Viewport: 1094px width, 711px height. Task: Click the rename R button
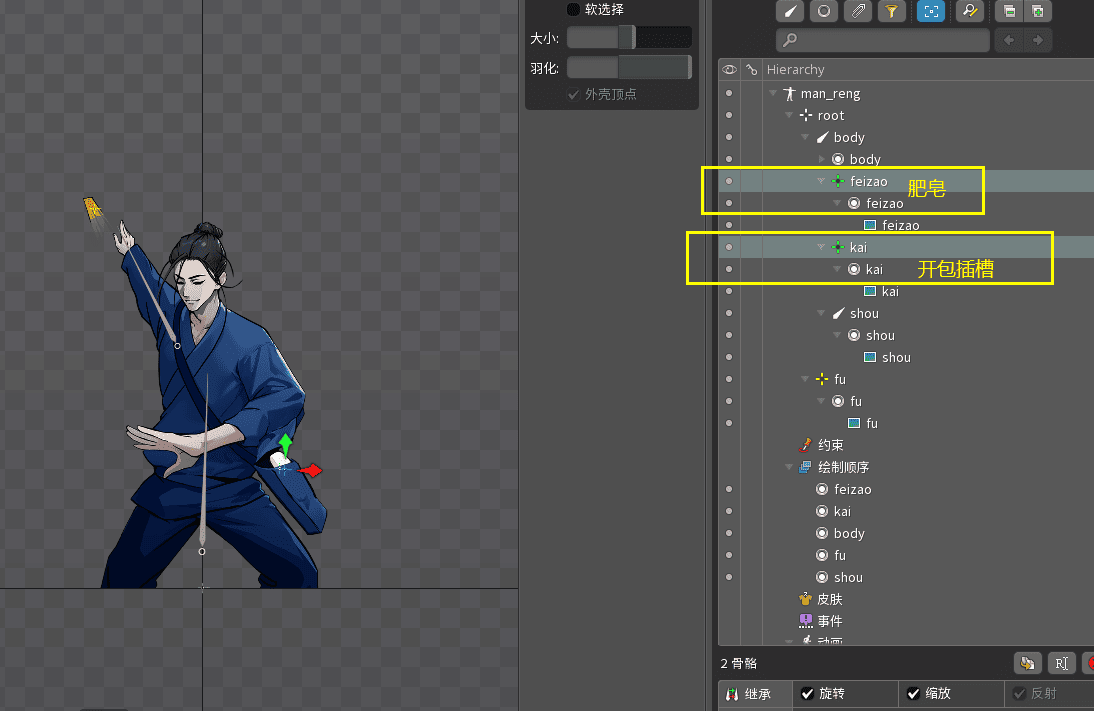1061,663
